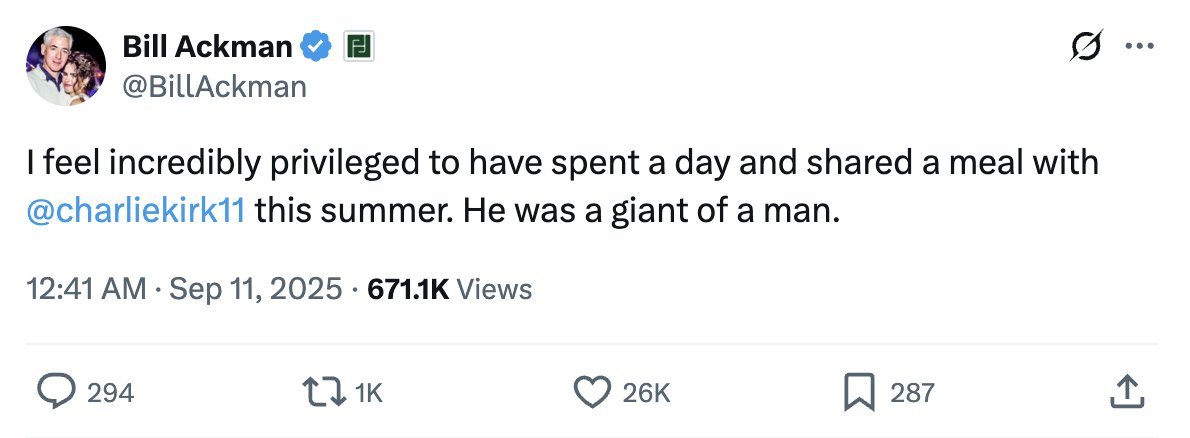The image size is (1190, 438).
Task: Click the heart icon
Action: [595, 393]
